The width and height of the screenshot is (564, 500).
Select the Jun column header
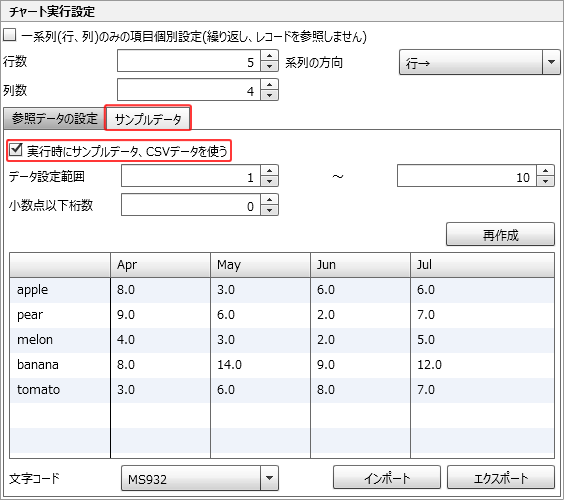[360, 265]
